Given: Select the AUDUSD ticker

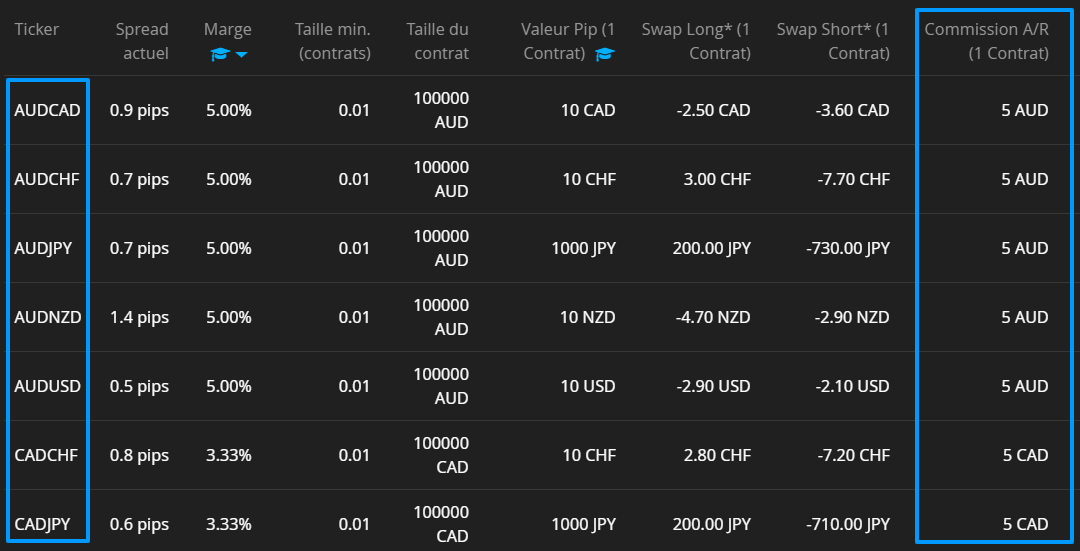Looking at the screenshot, I should click(x=48, y=386).
